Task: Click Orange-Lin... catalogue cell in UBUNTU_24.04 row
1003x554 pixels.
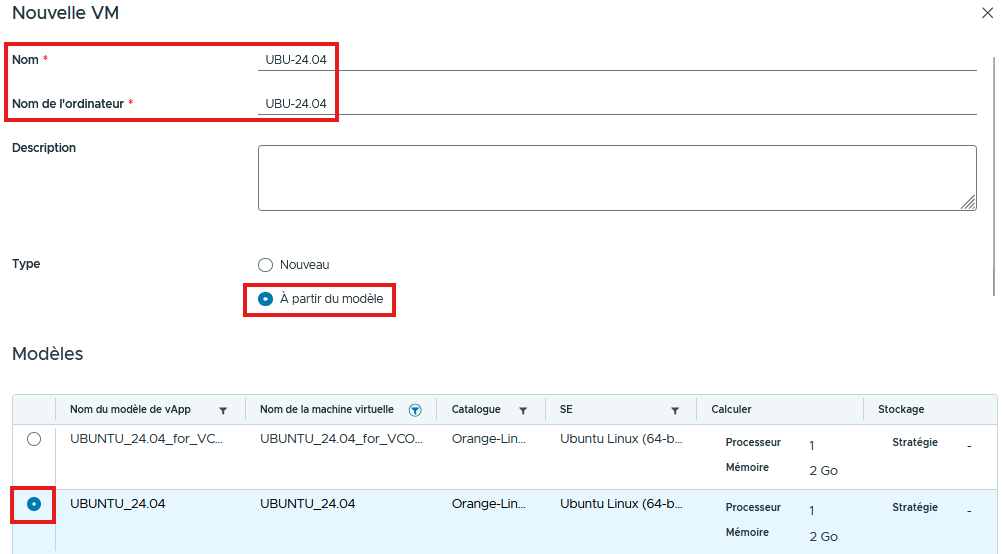Action: (x=489, y=504)
